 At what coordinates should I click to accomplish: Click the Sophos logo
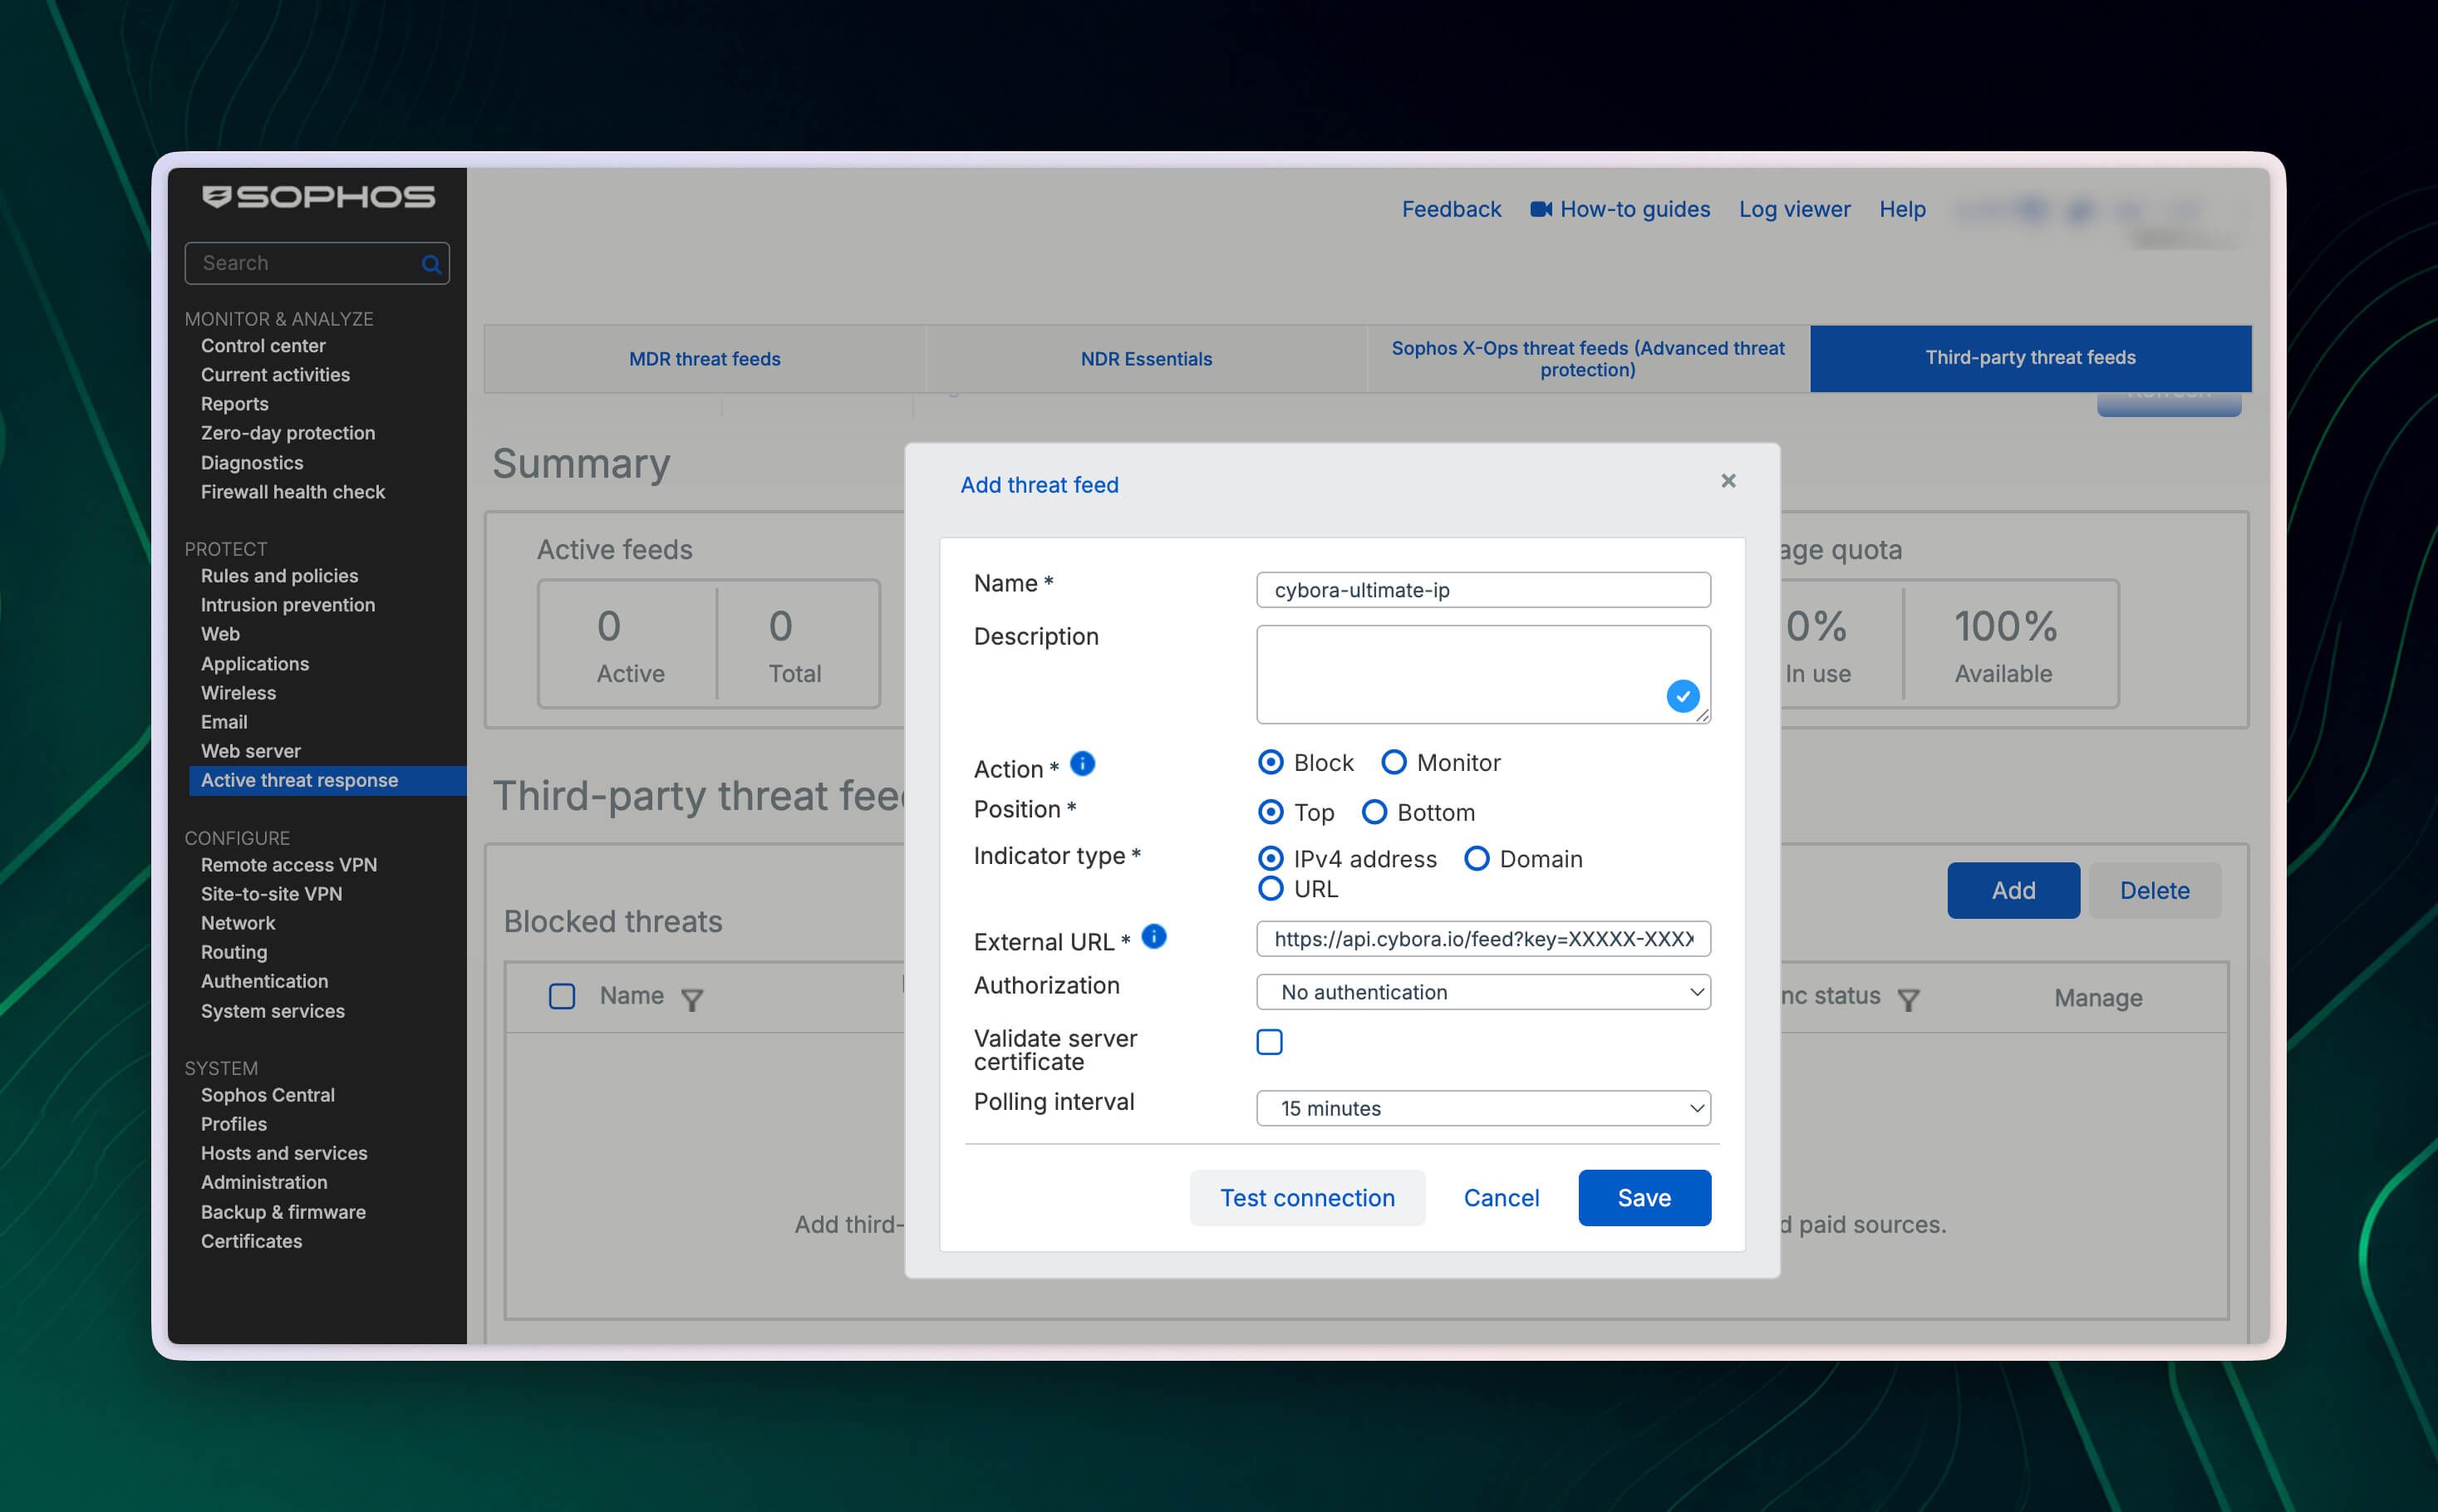point(318,197)
